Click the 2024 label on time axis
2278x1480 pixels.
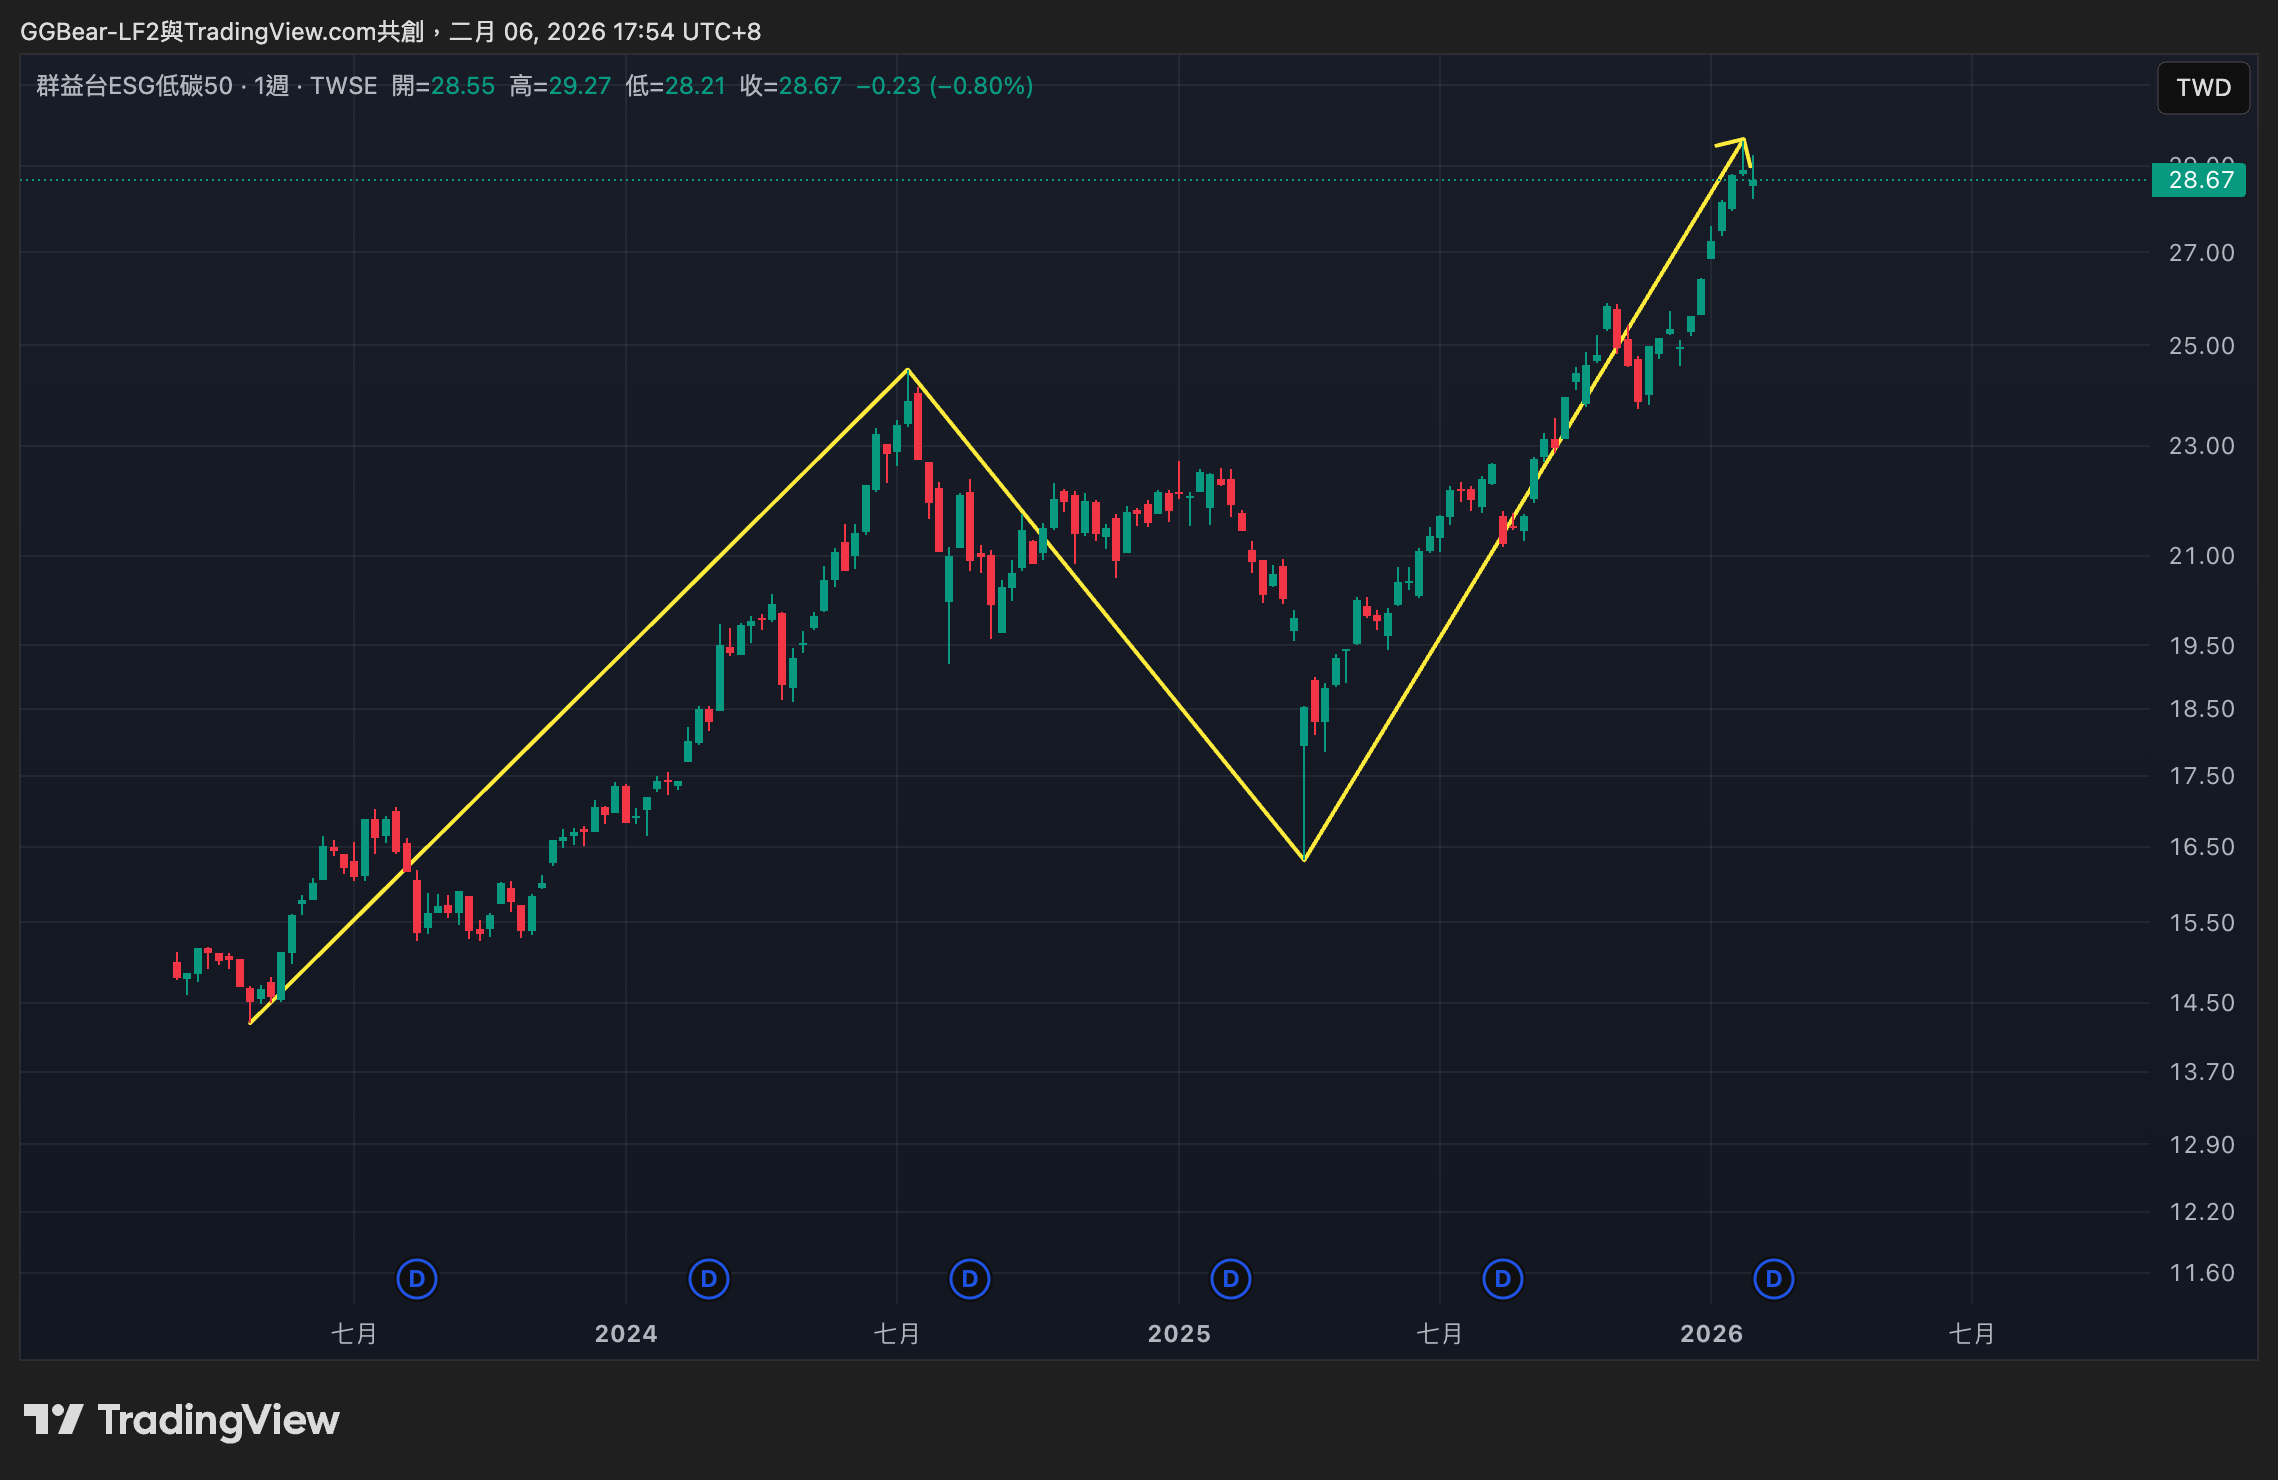(626, 1334)
